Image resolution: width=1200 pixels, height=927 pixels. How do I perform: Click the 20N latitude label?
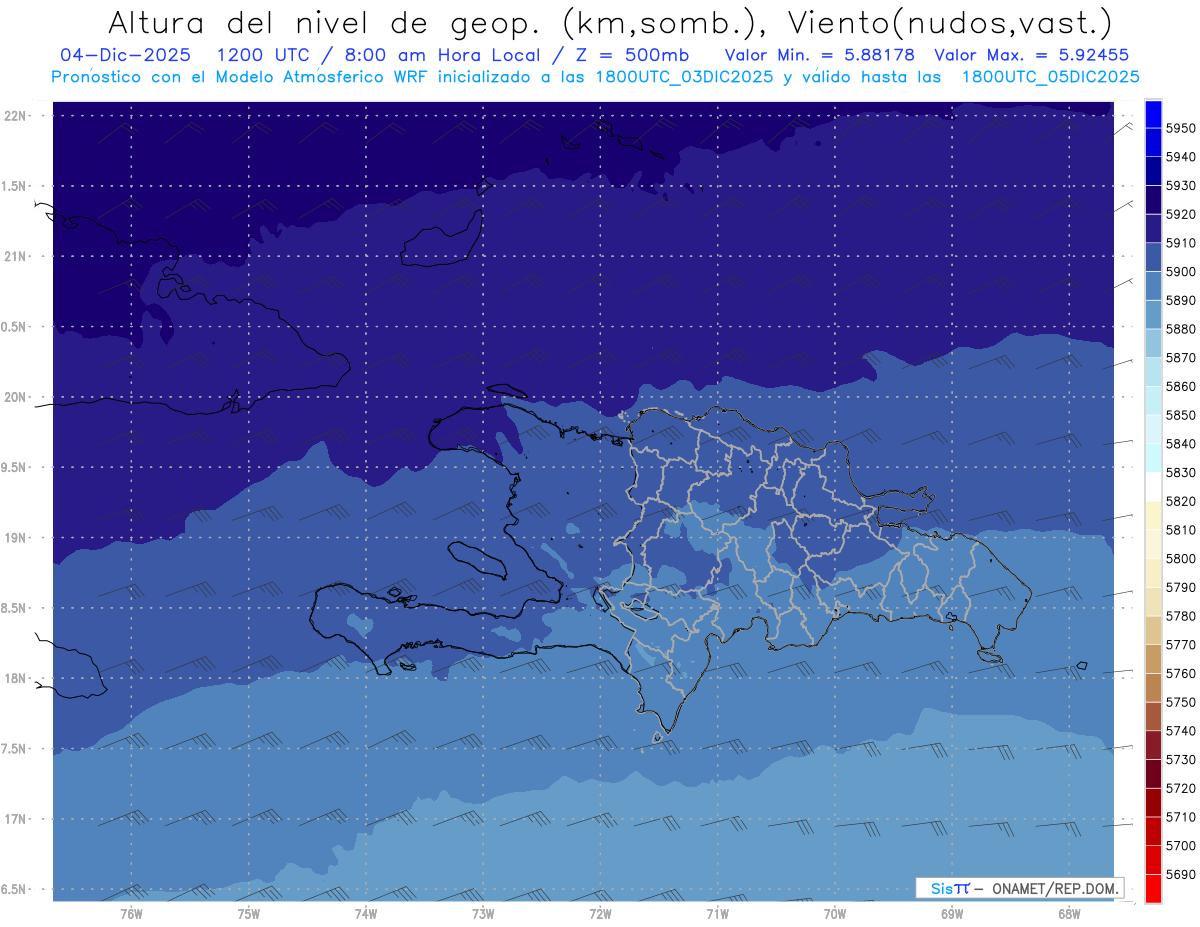(x=16, y=397)
